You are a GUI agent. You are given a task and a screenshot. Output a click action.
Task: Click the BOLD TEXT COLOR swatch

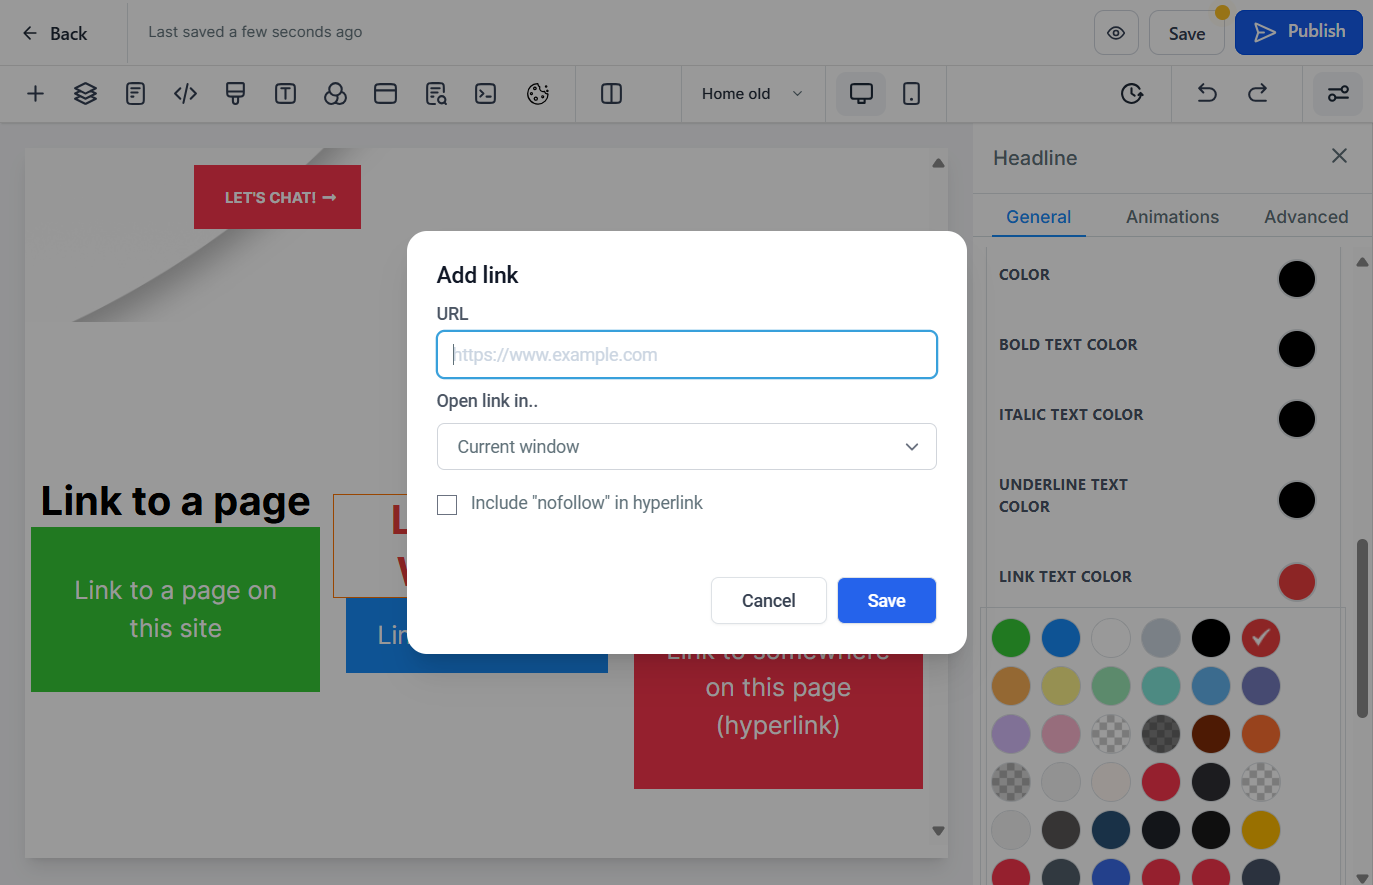tap(1297, 349)
